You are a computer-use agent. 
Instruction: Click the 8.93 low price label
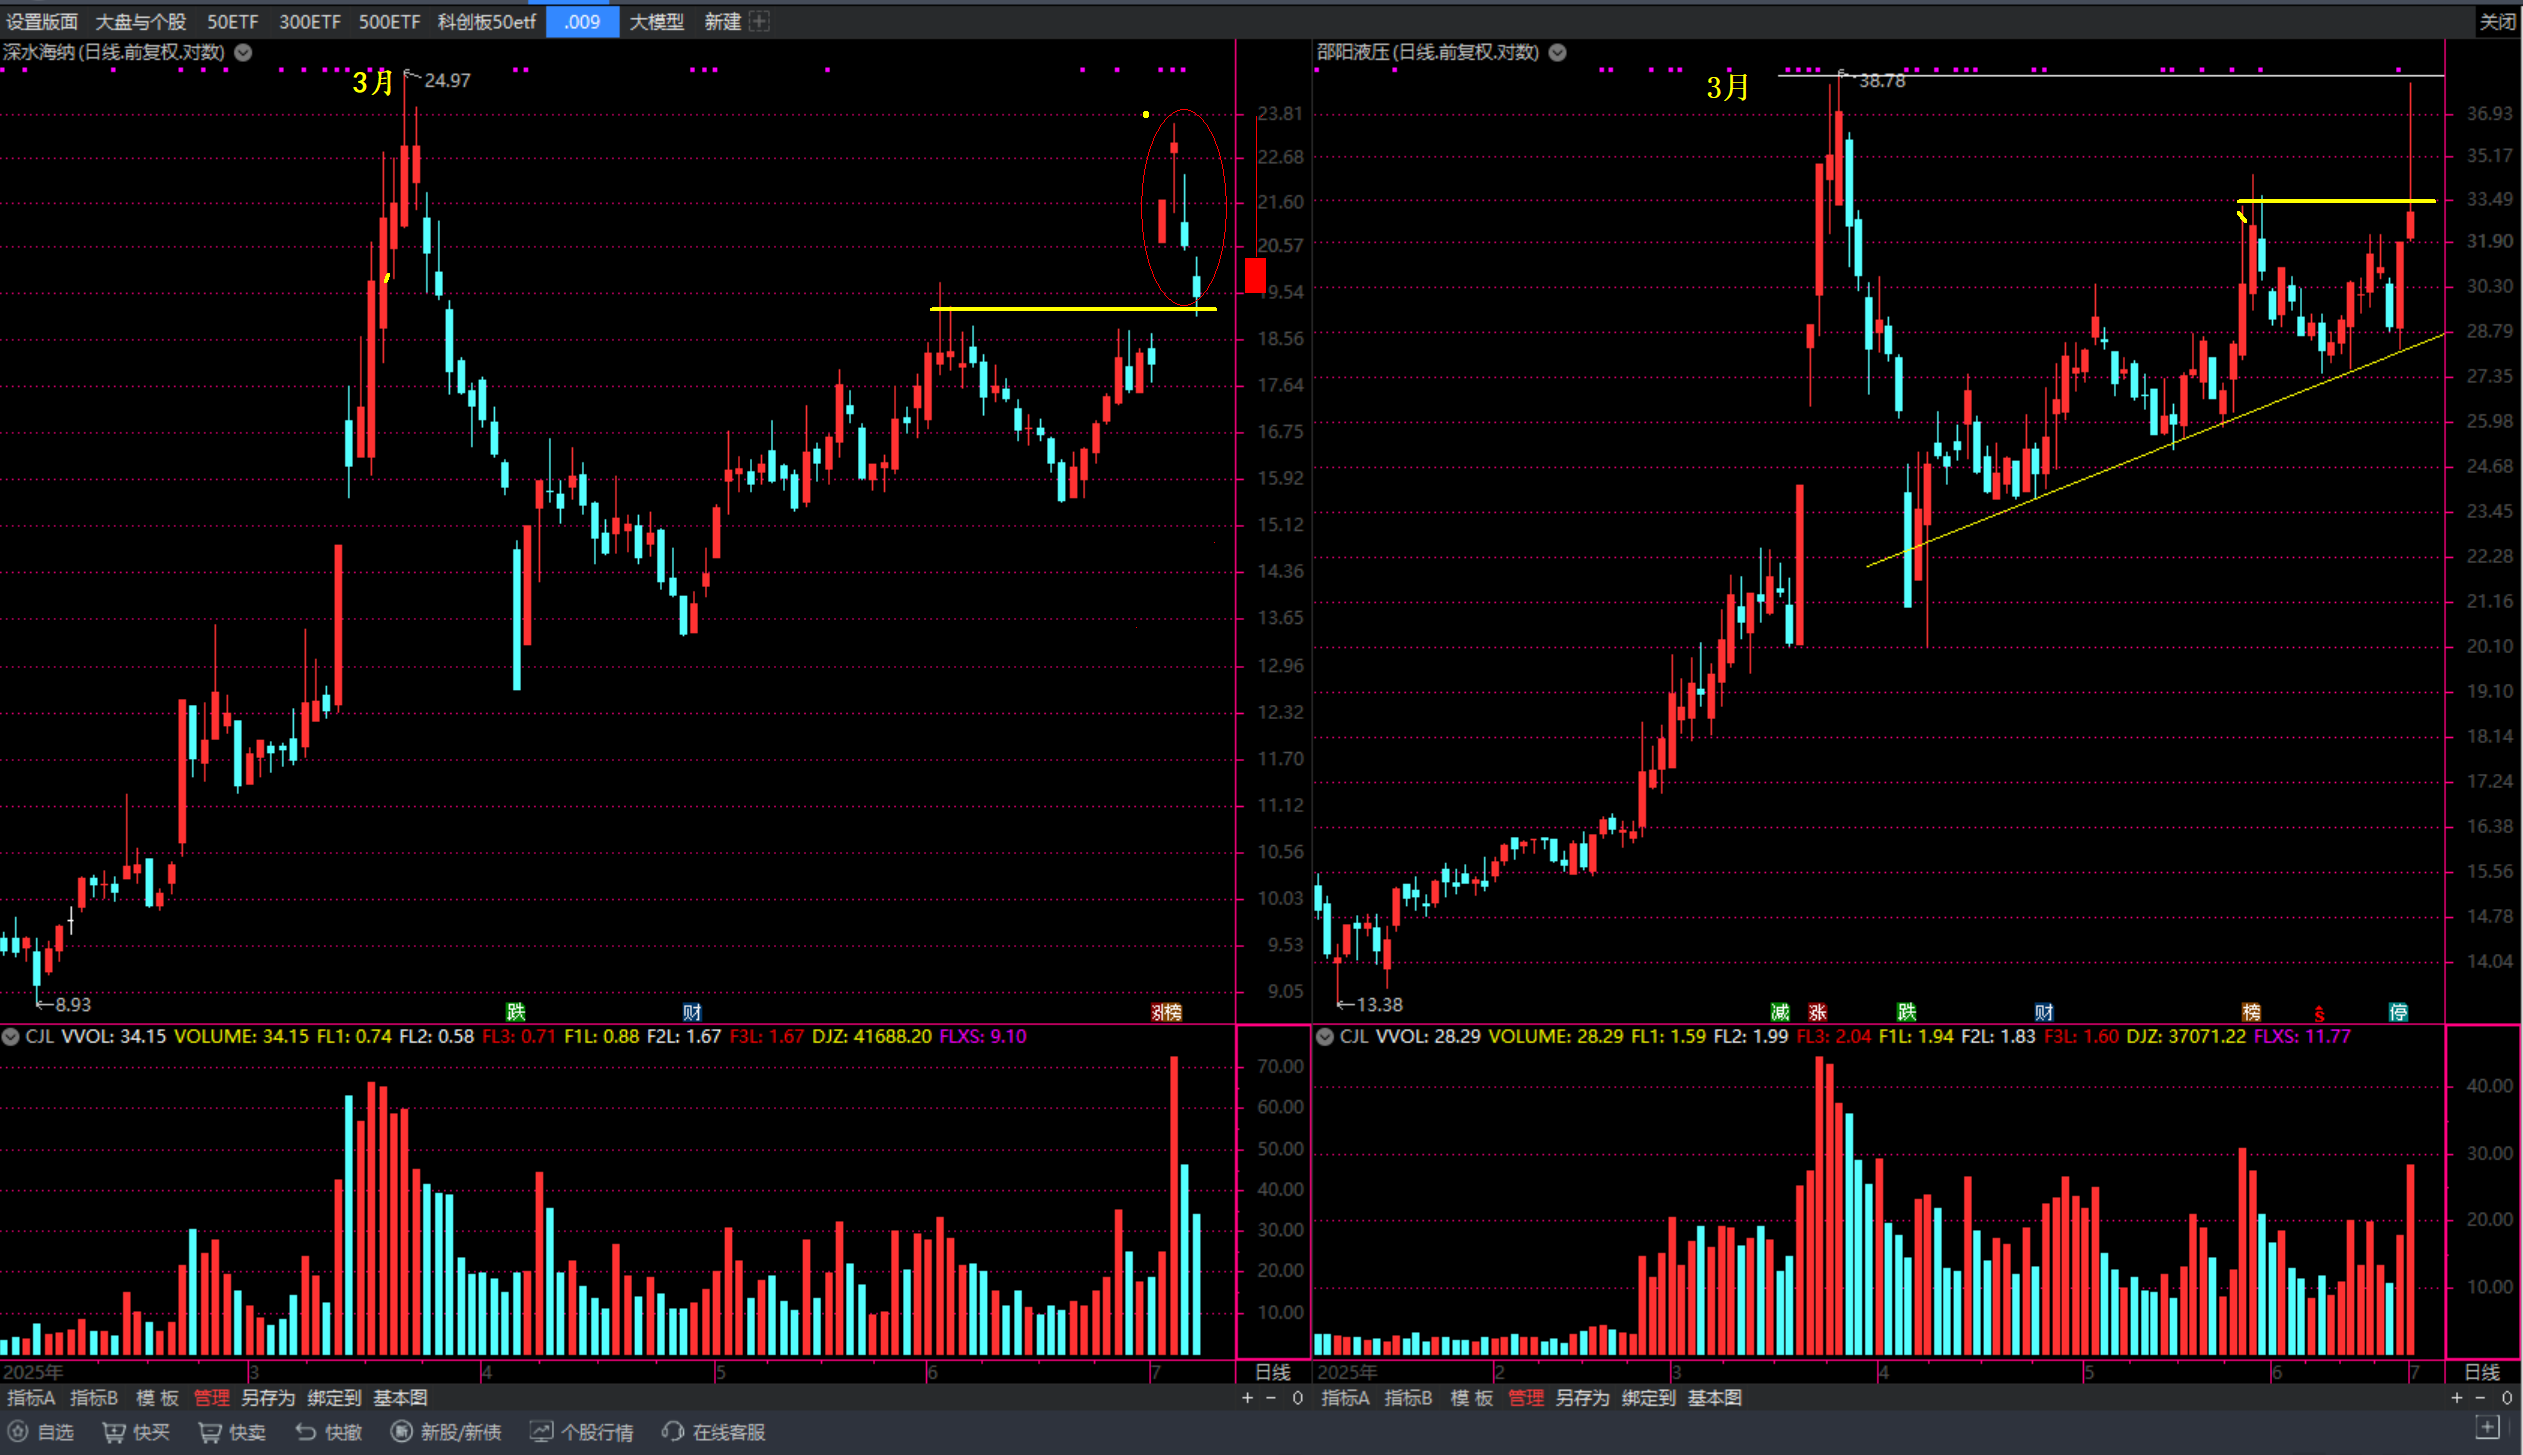pyautogui.click(x=72, y=1004)
